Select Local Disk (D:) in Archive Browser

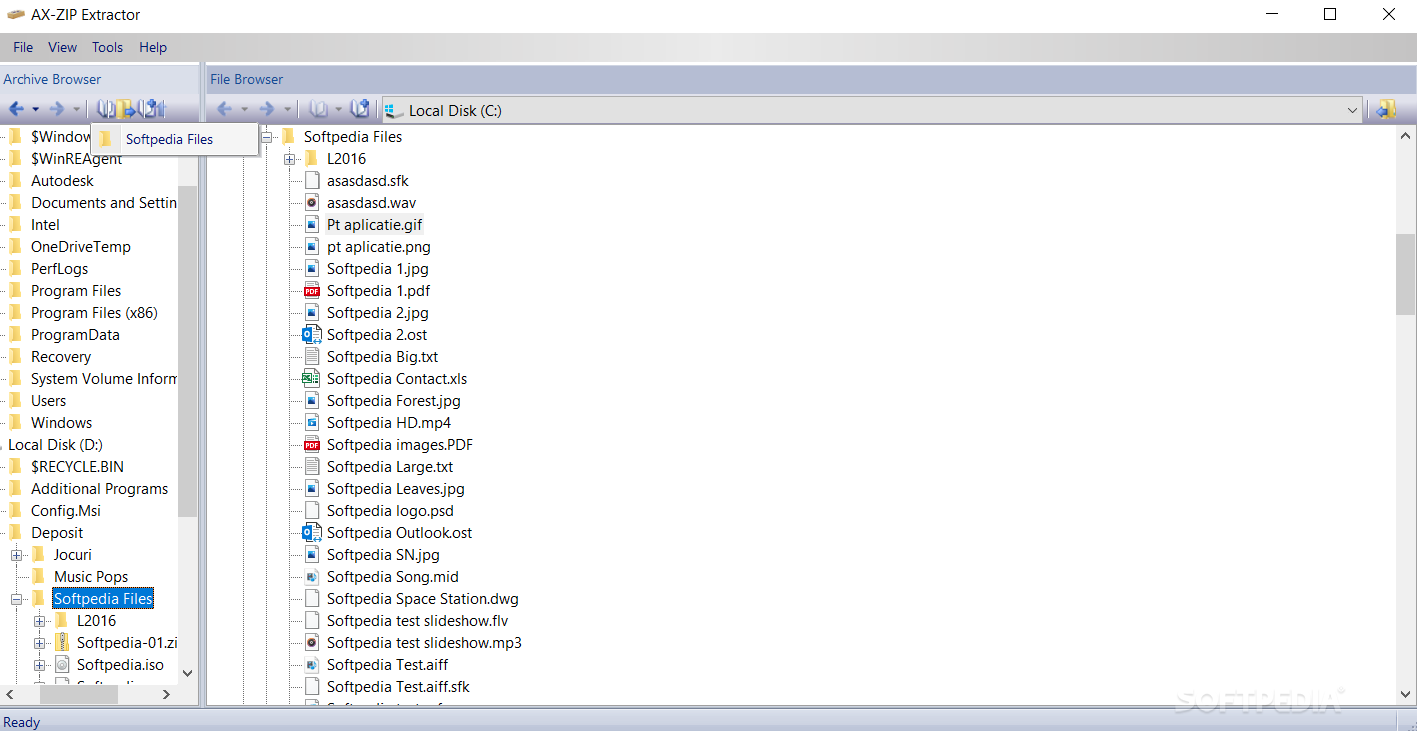(55, 445)
